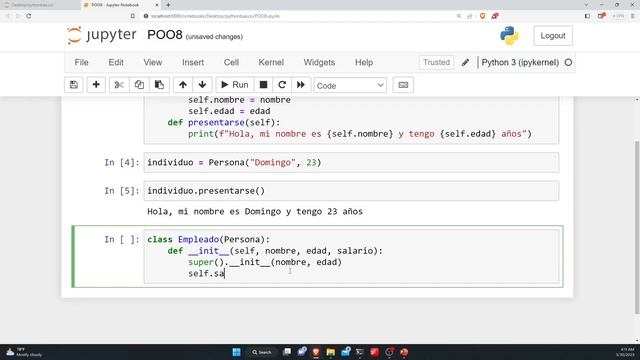Close the POO8 browser tab
Image resolution: width=640 pixels, height=360 pixels.
(x=157, y=5)
